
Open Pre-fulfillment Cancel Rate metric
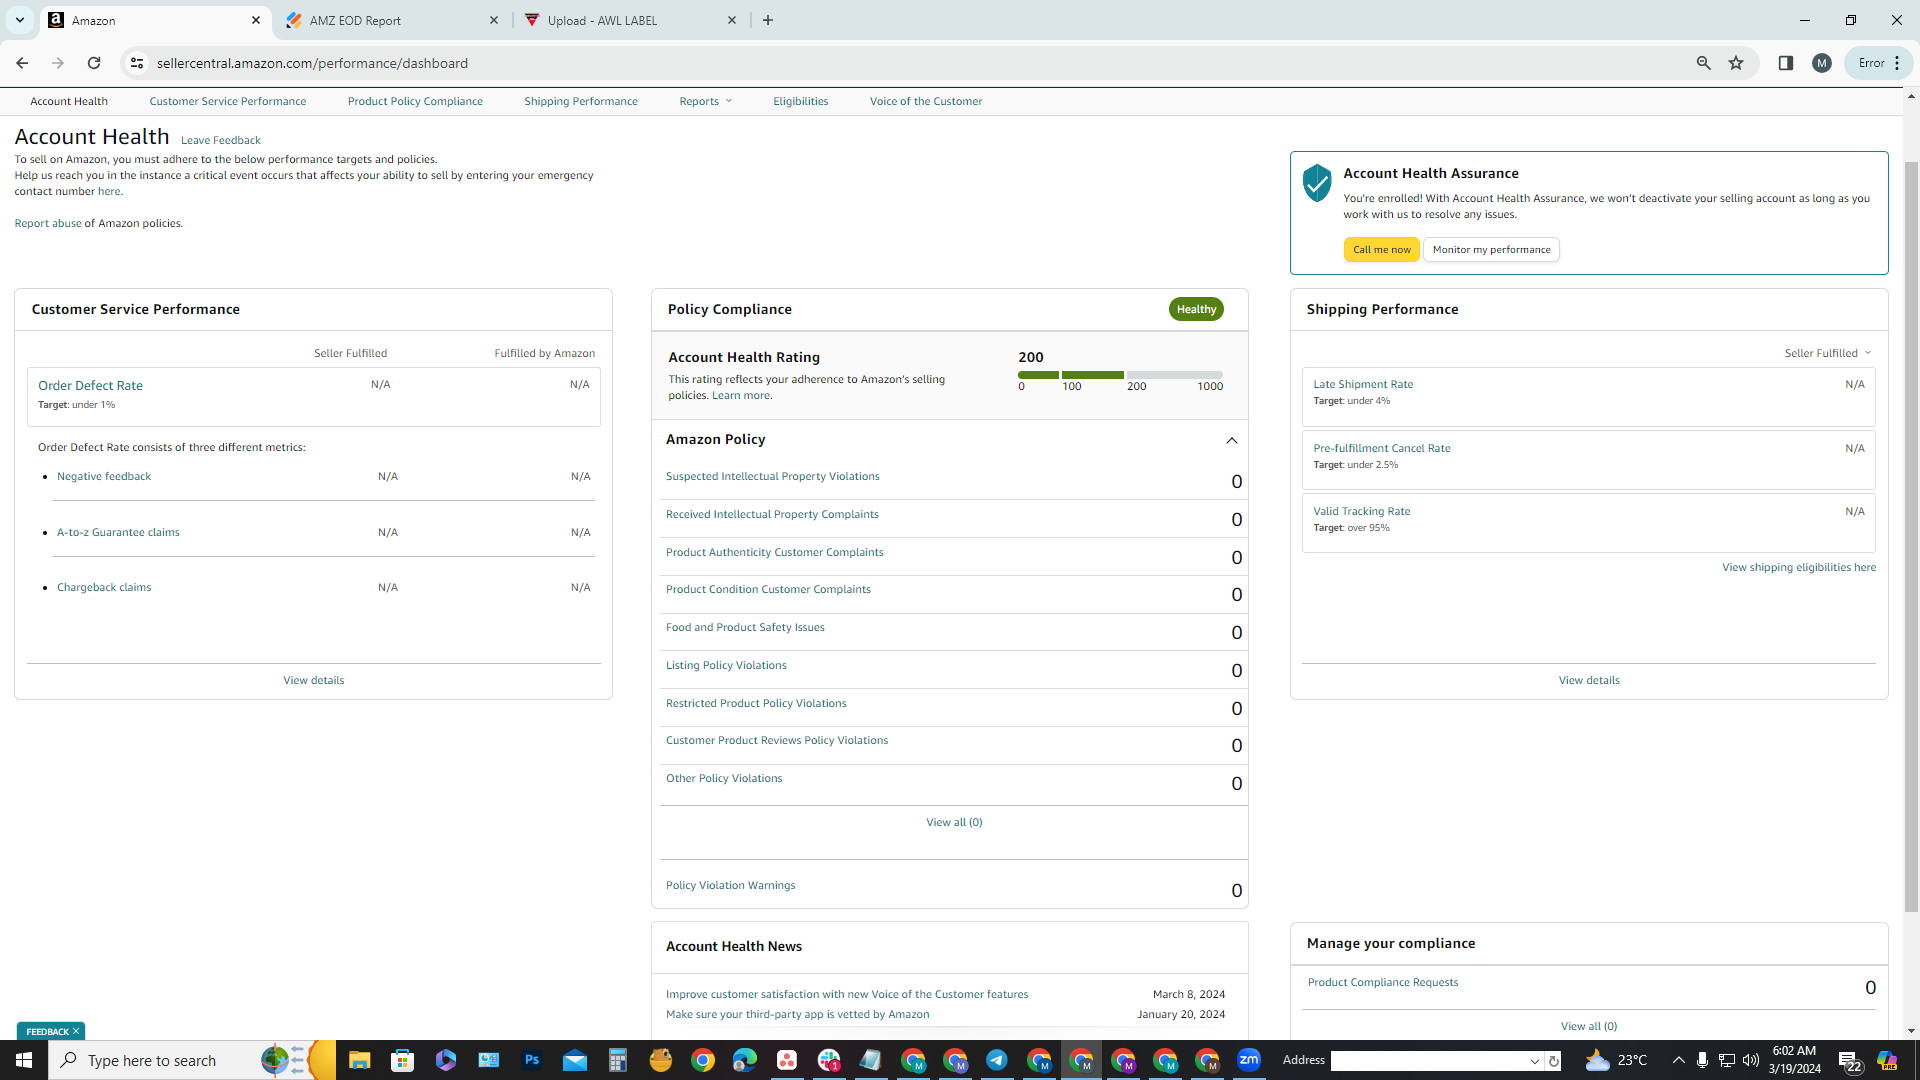click(x=1382, y=448)
